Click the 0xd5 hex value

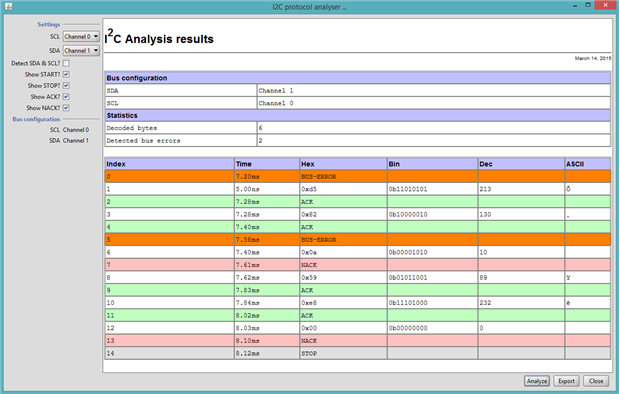coord(309,189)
